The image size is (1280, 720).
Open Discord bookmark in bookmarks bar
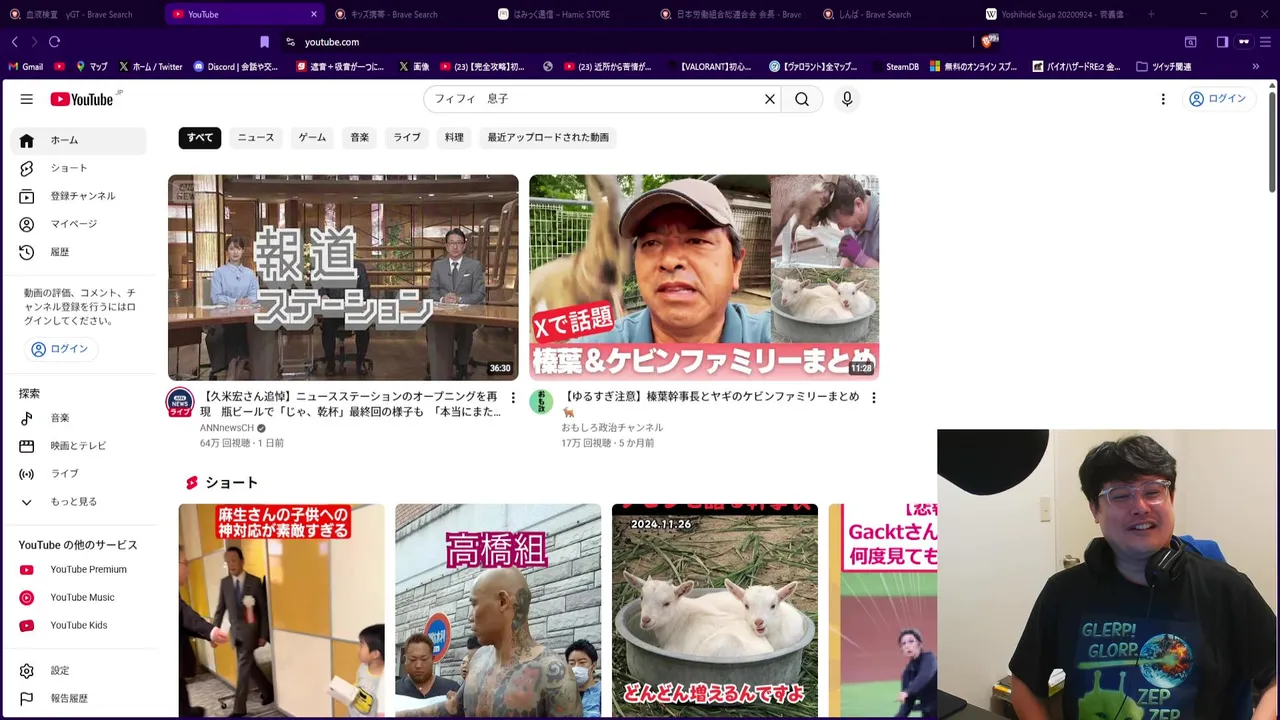coord(236,67)
